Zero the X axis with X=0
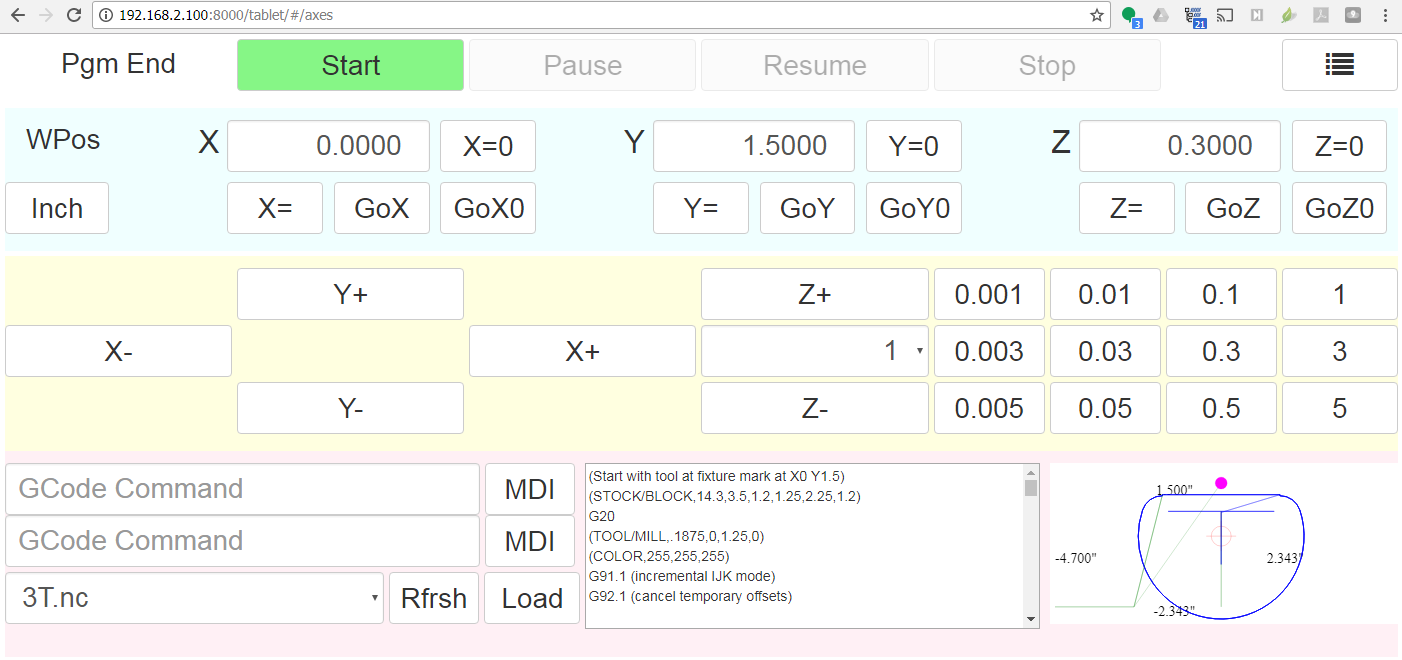Viewport: 1402px width, 660px height. [487, 145]
